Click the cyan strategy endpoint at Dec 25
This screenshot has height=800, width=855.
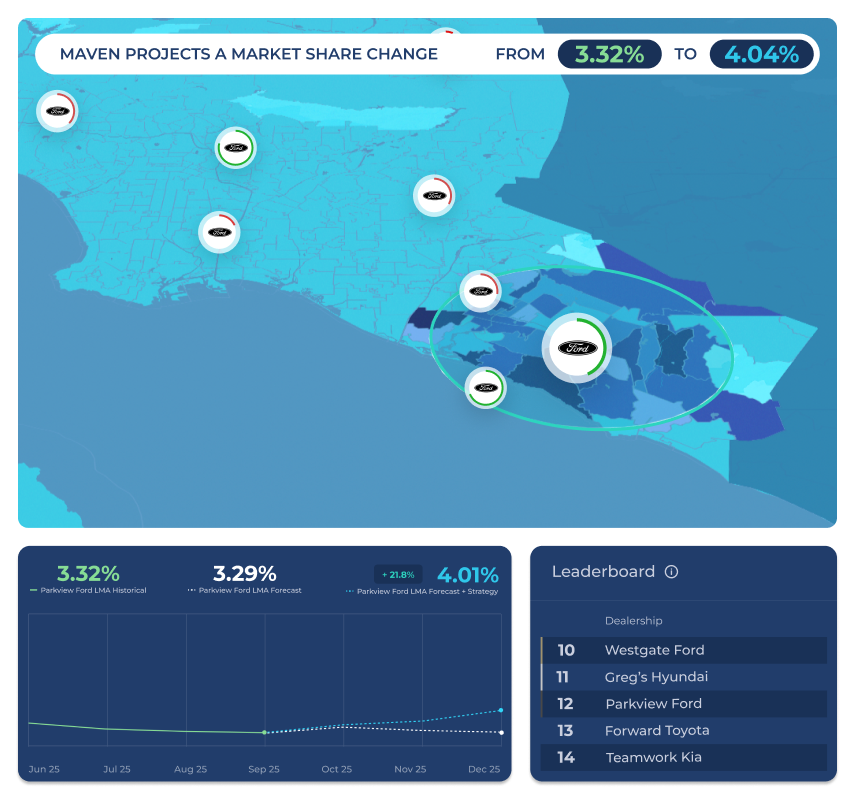[x=501, y=710]
